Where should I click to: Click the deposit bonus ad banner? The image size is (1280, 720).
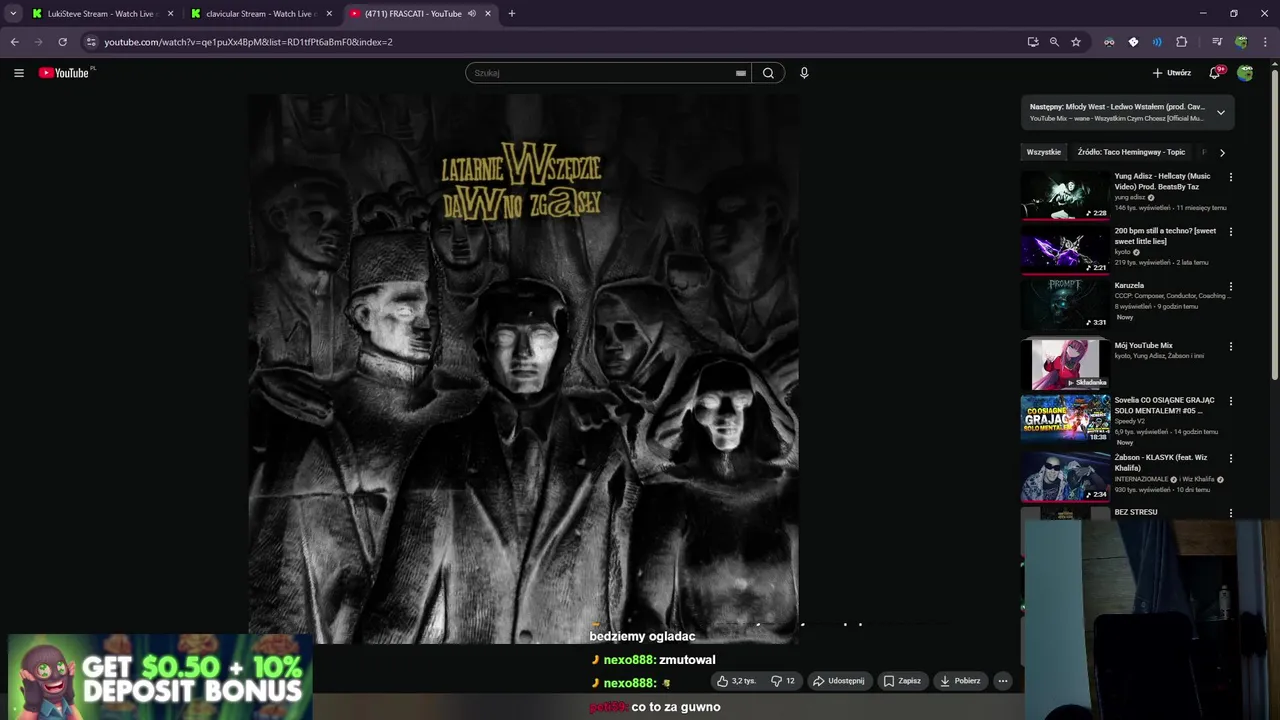pyautogui.click(x=160, y=679)
